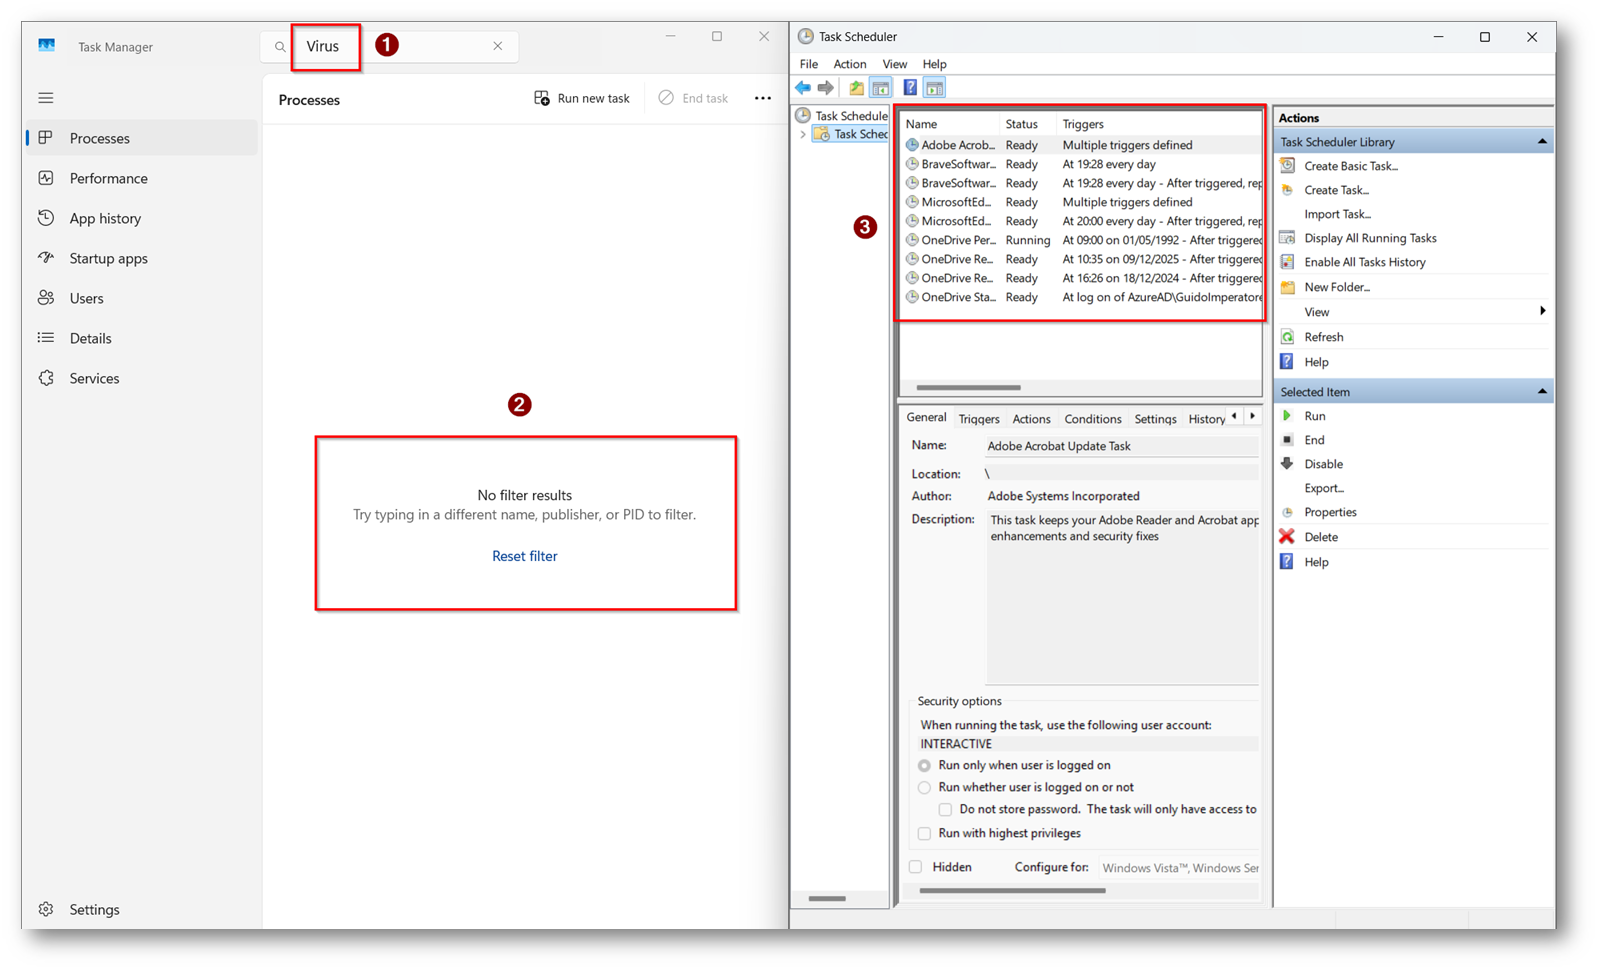
Task: Click the Refresh icon in the Actions pane
Action: (x=1287, y=337)
